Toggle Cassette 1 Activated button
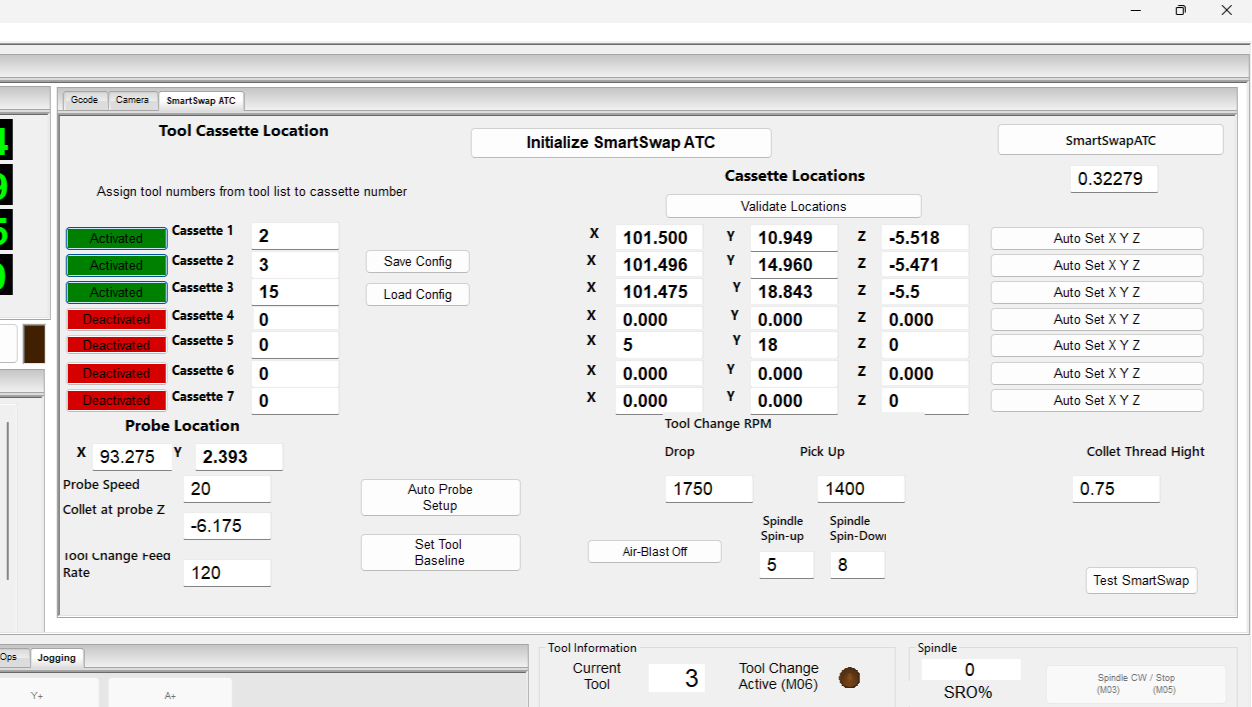The width and height of the screenshot is (1252, 707). (116, 238)
